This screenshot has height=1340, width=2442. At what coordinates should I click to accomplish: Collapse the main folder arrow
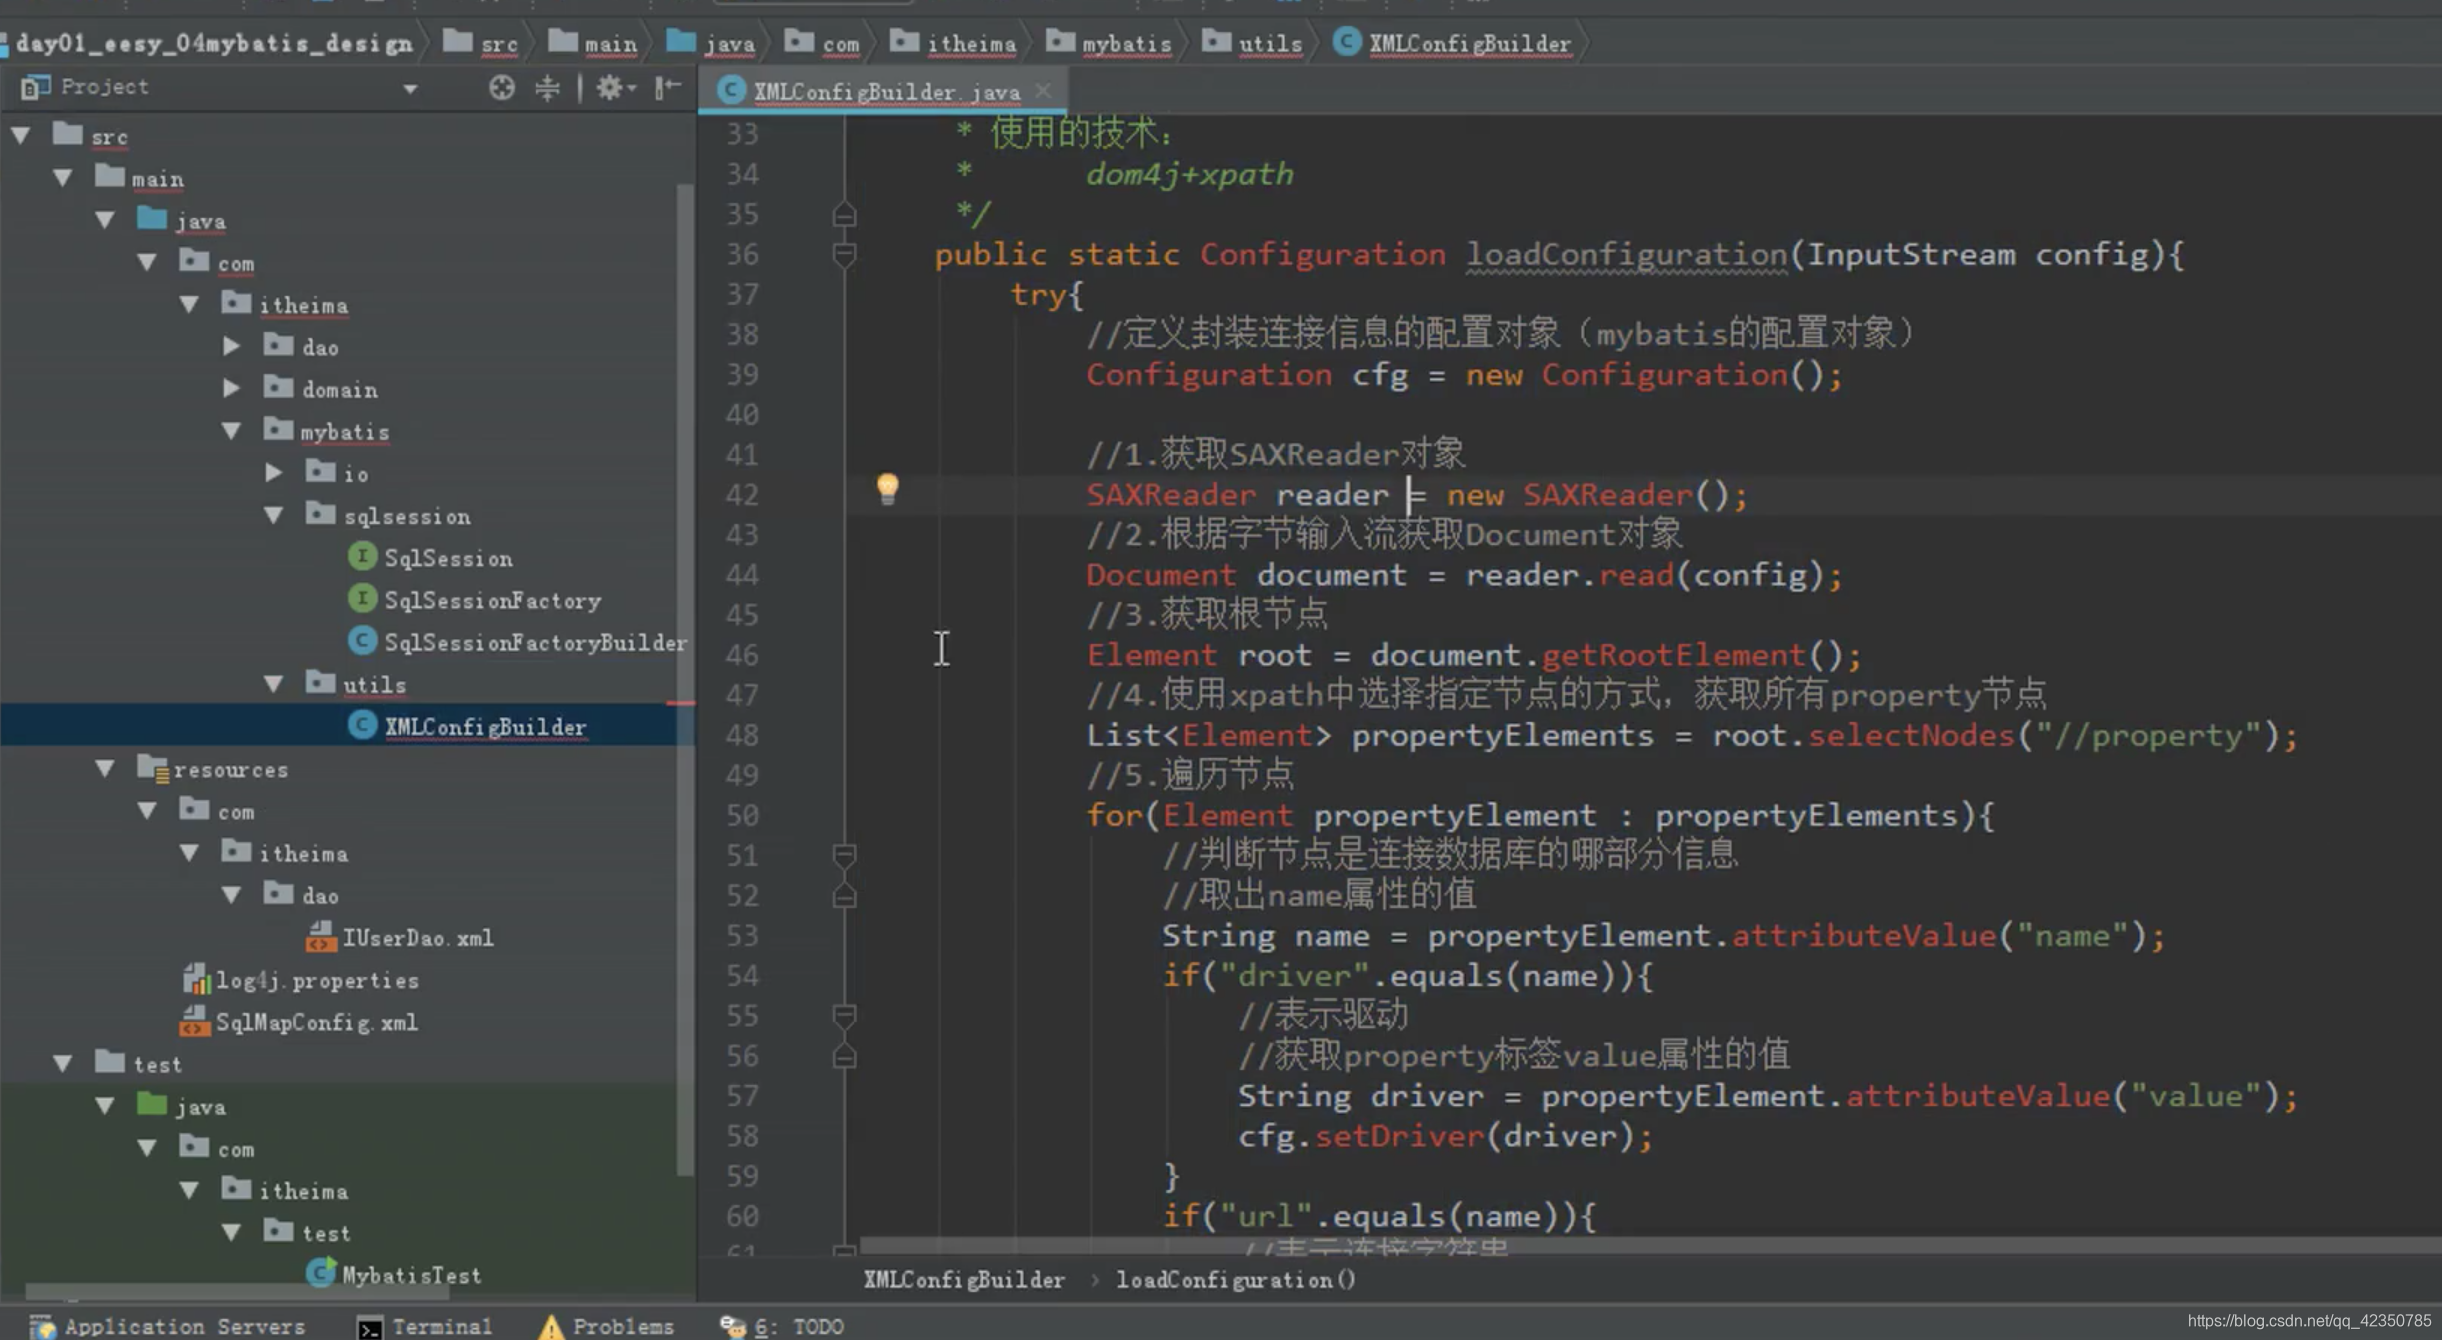coord(63,178)
